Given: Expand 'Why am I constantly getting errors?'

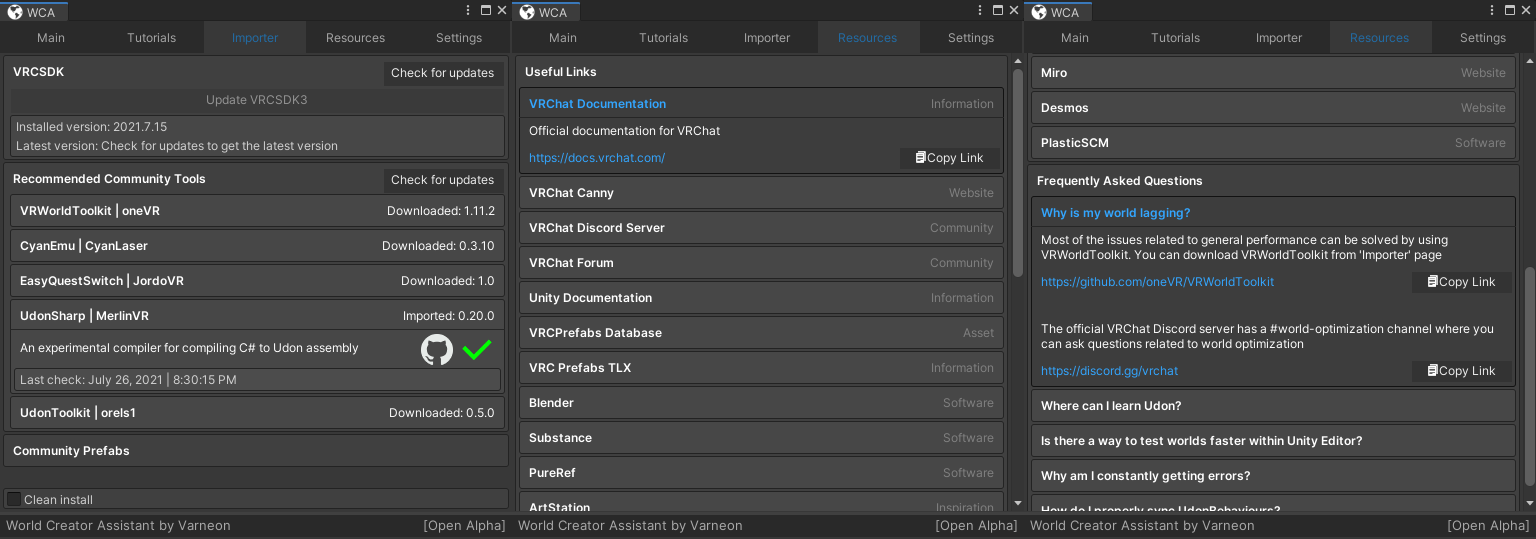Looking at the screenshot, I should pos(1273,476).
